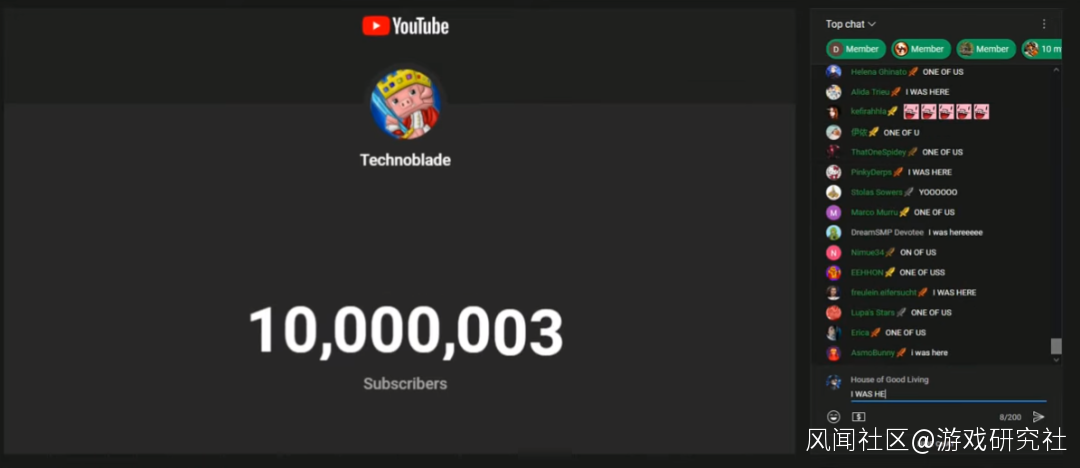The width and height of the screenshot is (1080, 468).
Task: Click Nimue34's pink N avatar
Action: point(833,252)
